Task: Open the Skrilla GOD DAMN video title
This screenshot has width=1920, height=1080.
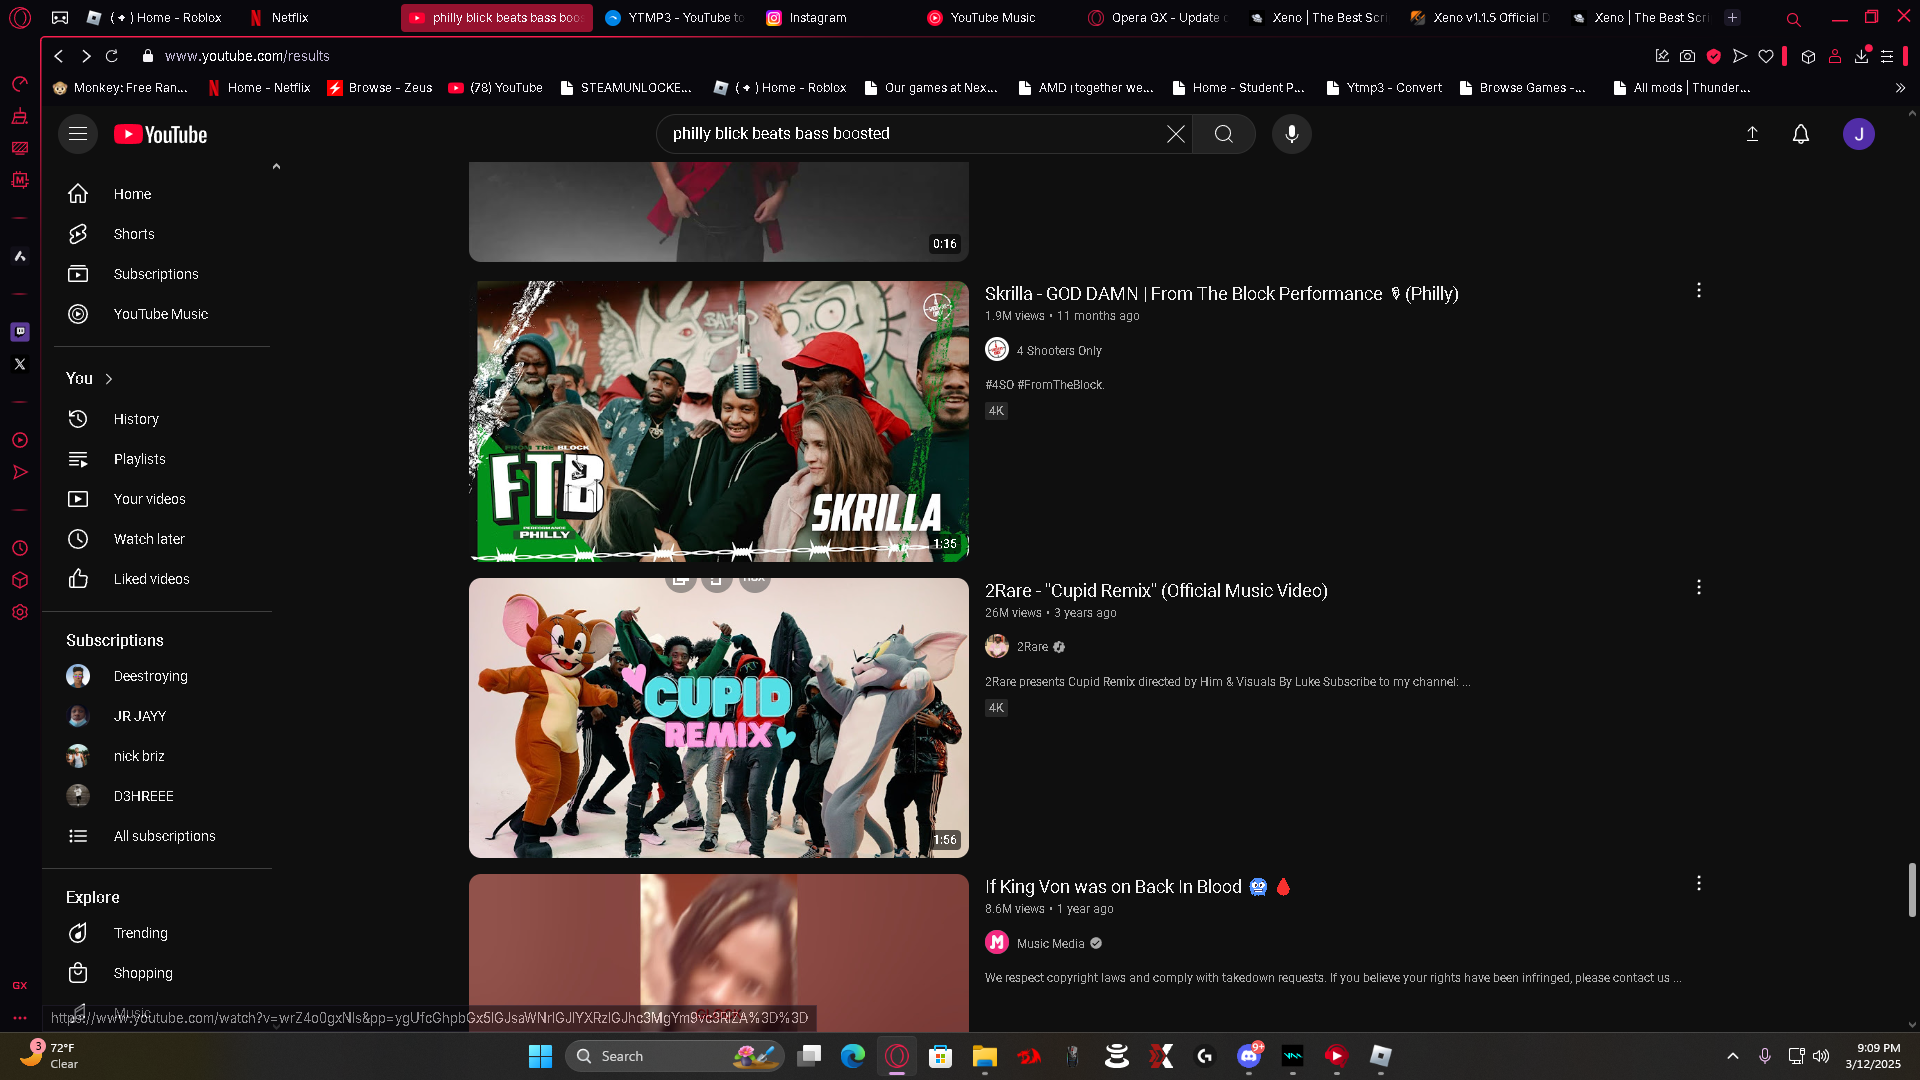Action: pyautogui.click(x=1221, y=294)
